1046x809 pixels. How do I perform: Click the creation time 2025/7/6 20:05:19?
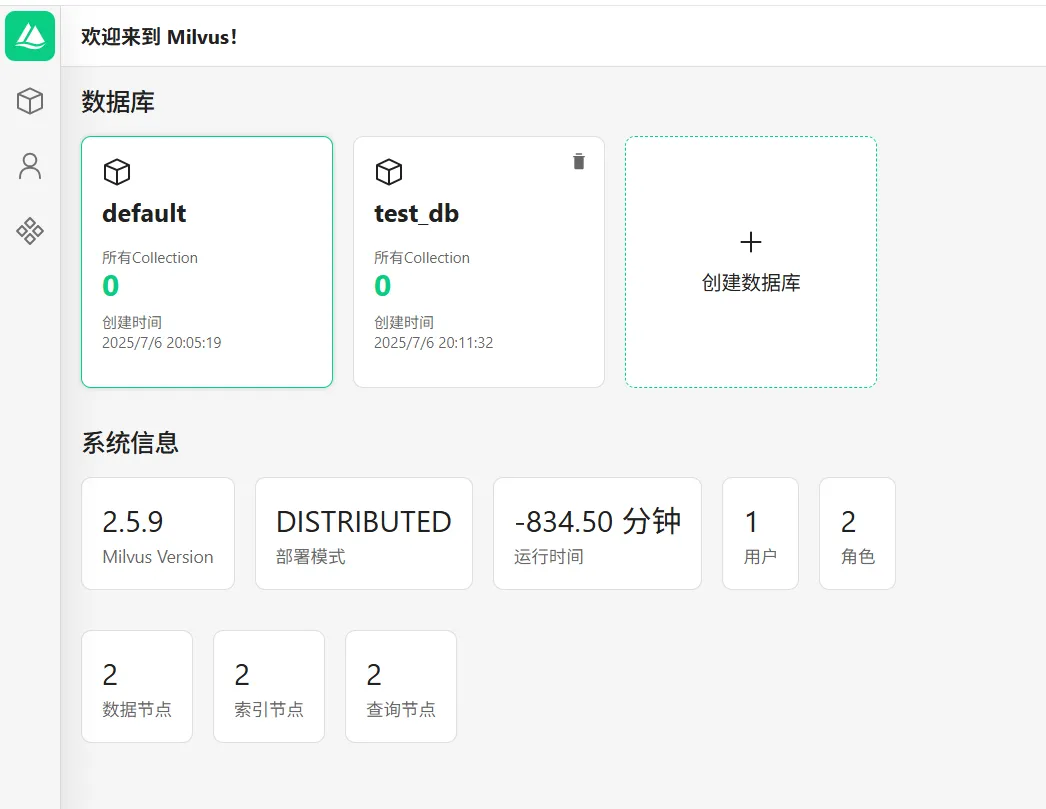161,343
